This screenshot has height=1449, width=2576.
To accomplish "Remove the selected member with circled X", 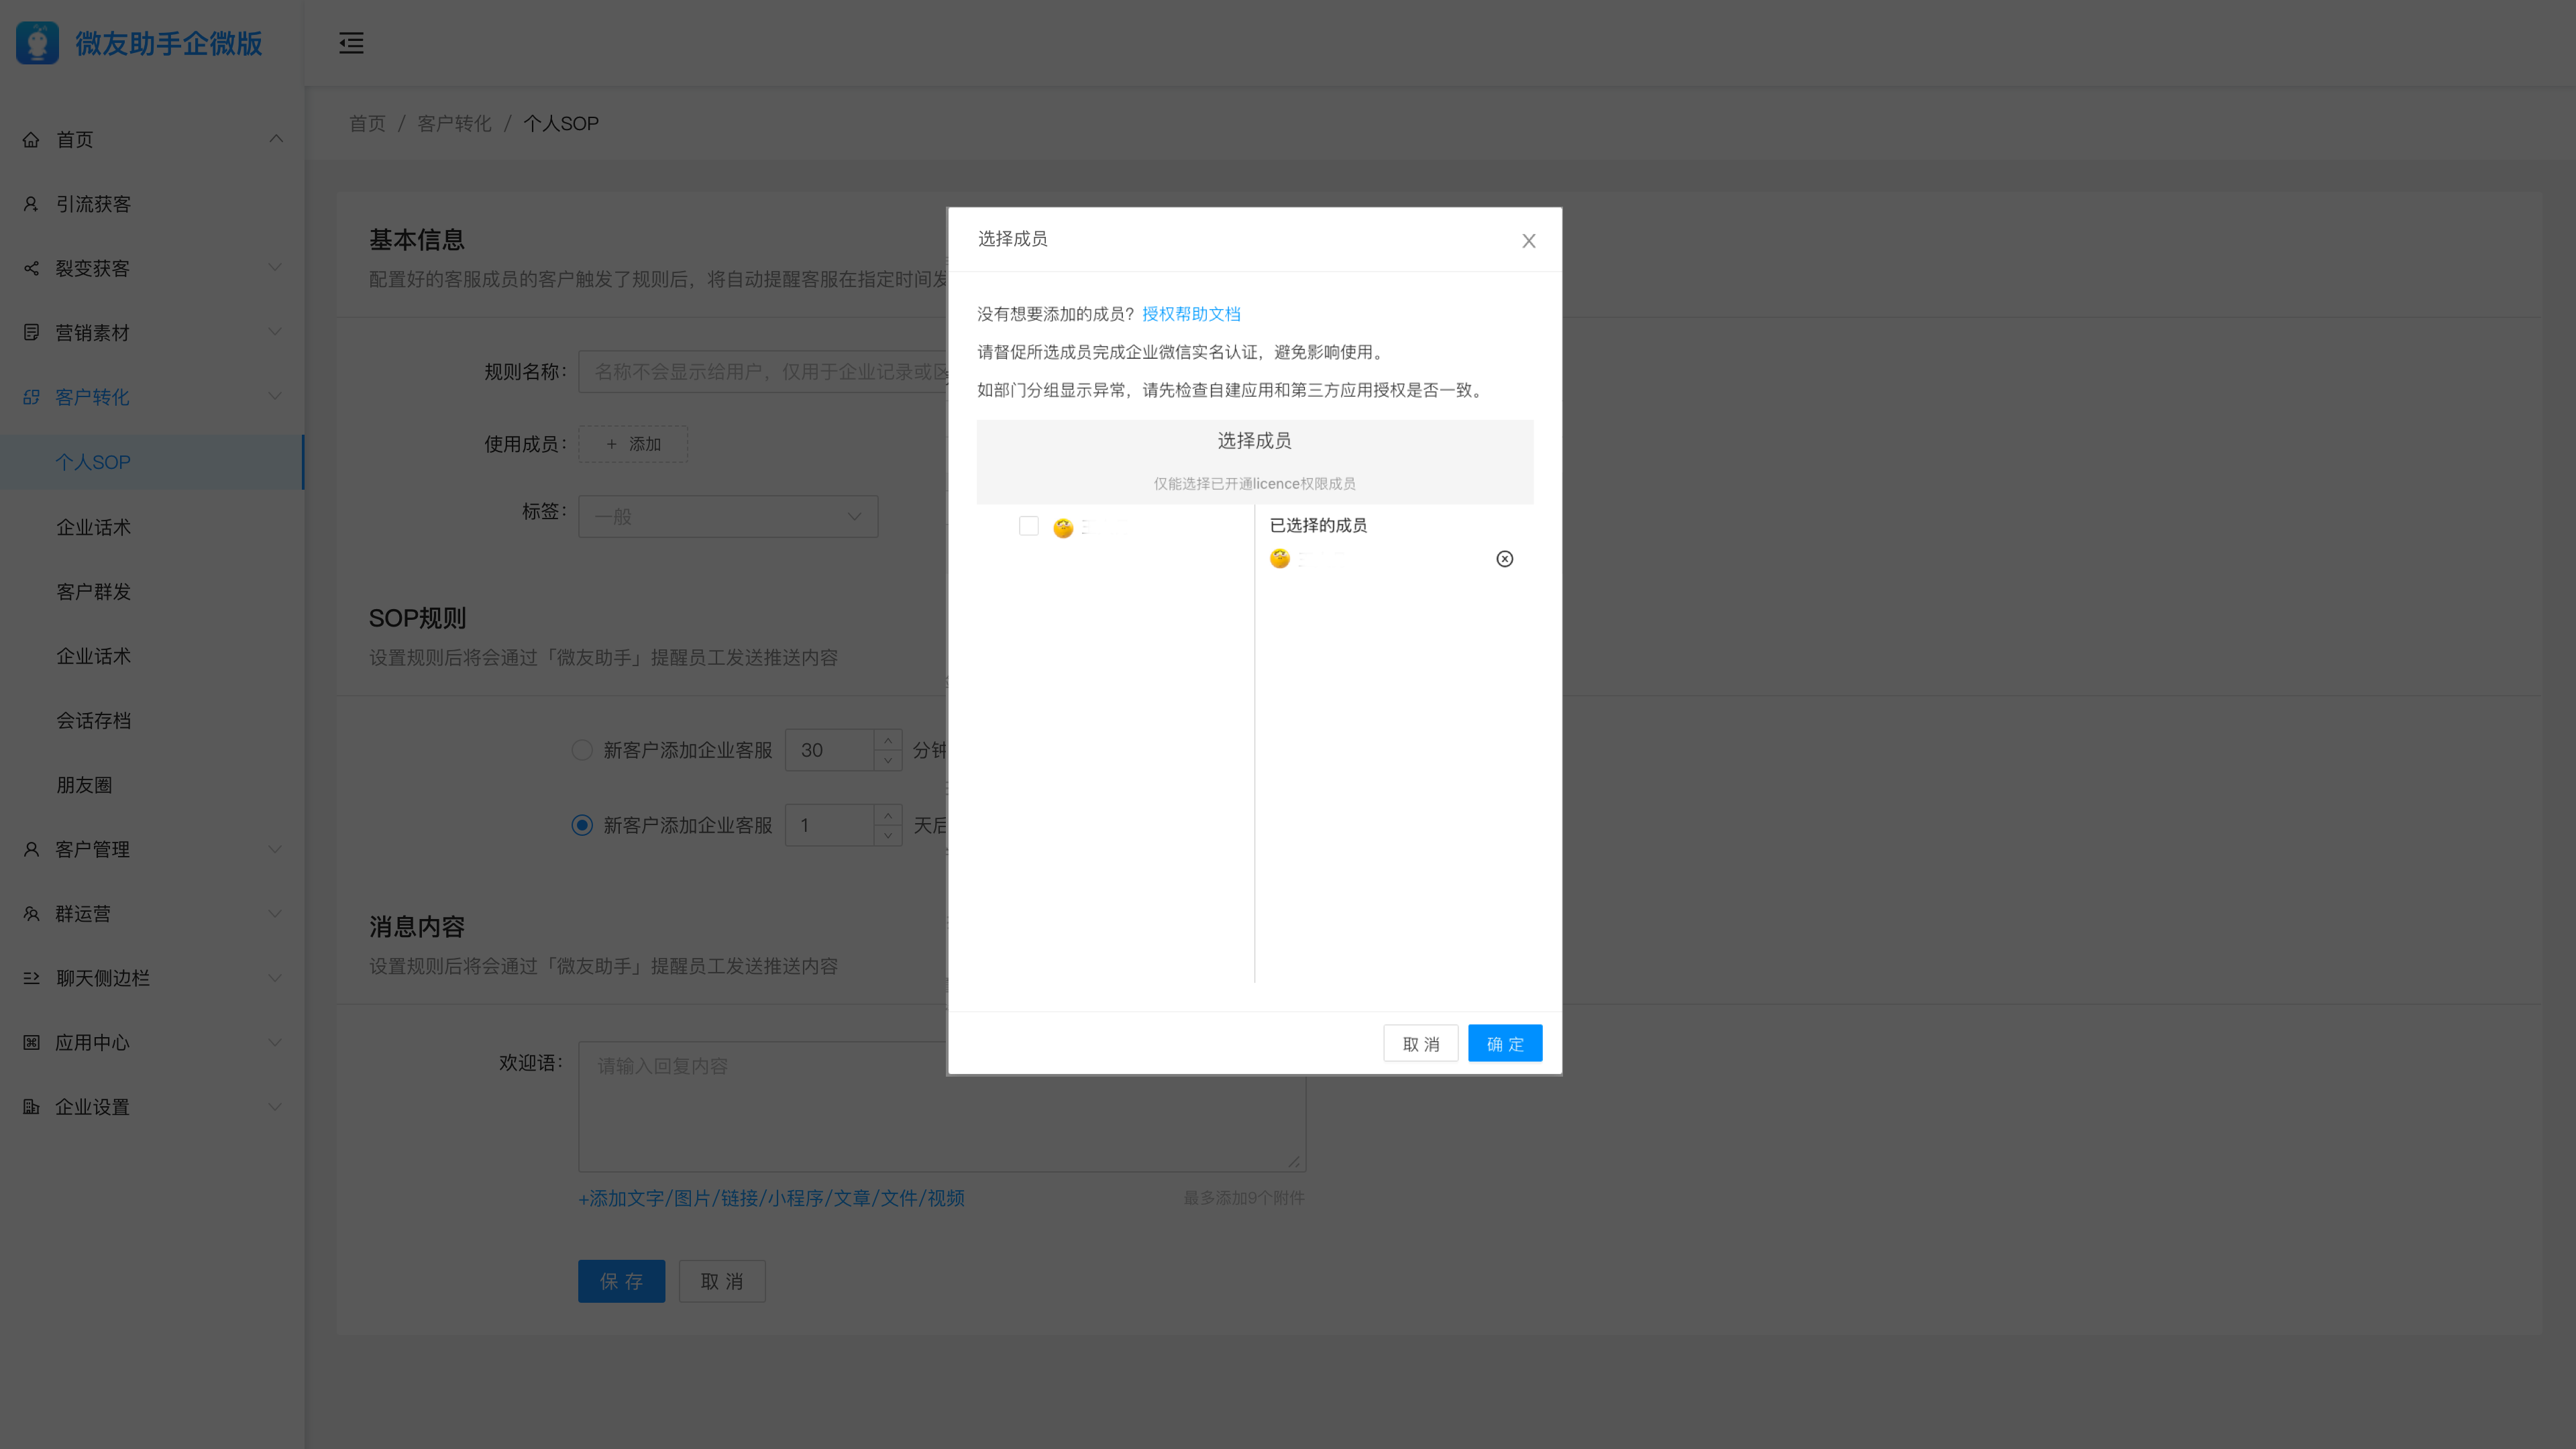I will click(1504, 559).
